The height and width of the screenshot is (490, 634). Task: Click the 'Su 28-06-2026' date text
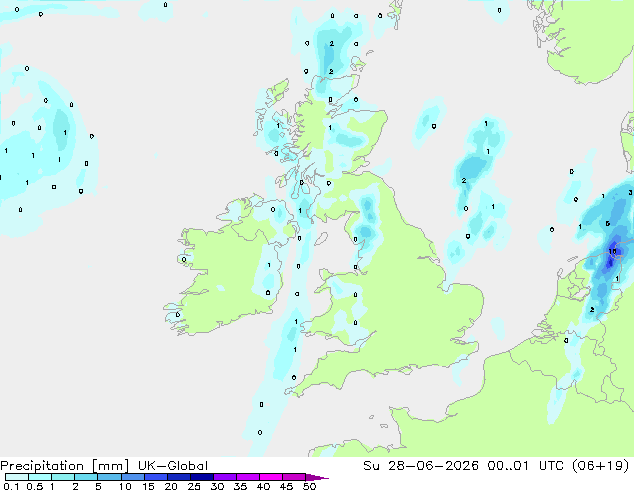click(421, 466)
